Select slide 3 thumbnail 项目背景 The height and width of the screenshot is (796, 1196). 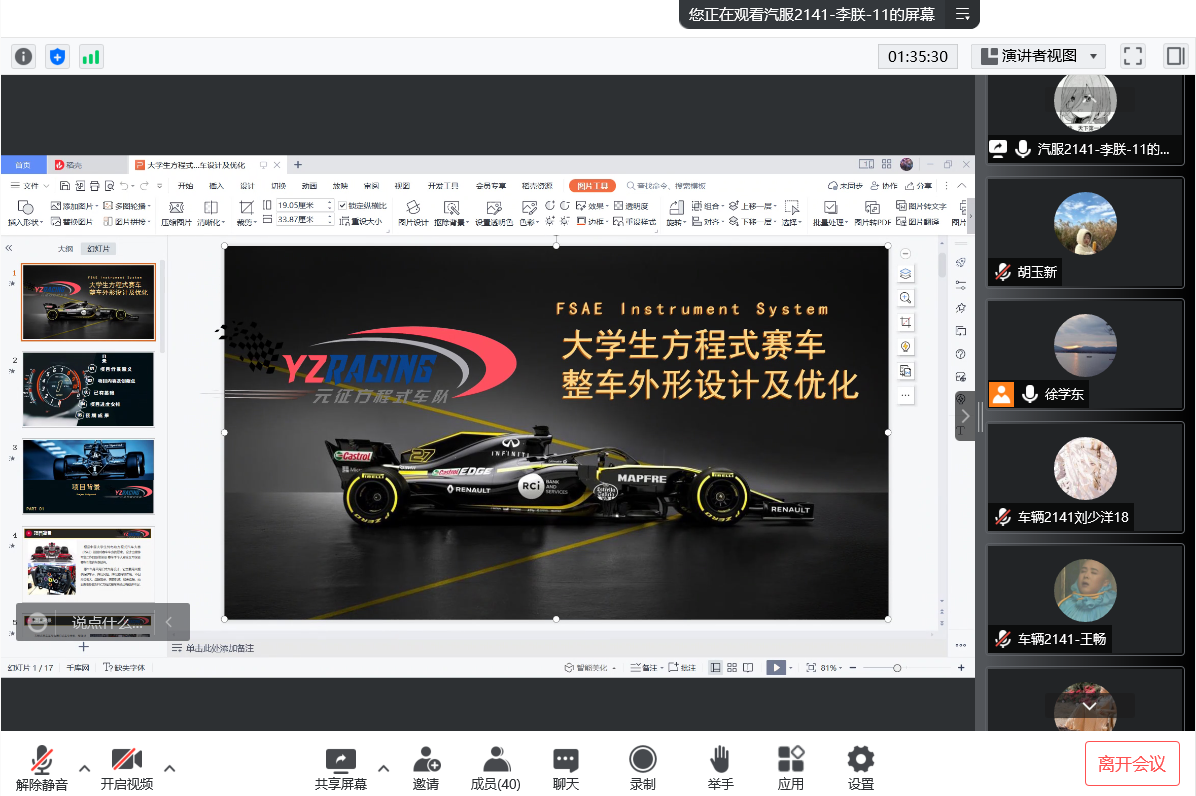click(88, 477)
